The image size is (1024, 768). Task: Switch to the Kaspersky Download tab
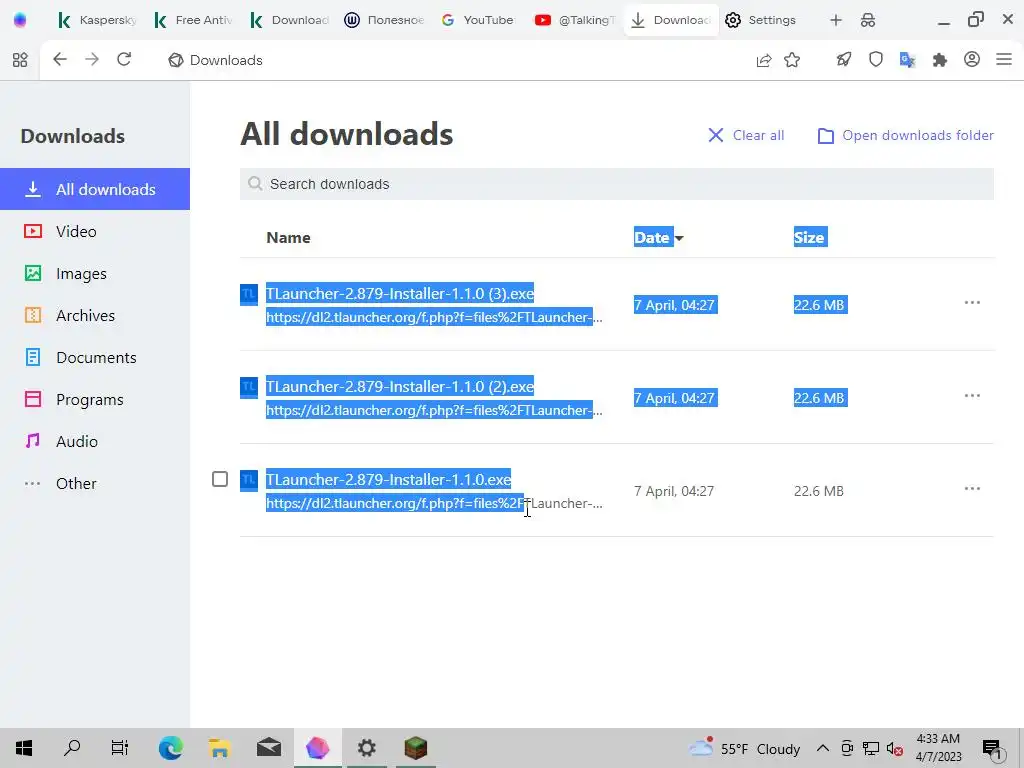289,20
